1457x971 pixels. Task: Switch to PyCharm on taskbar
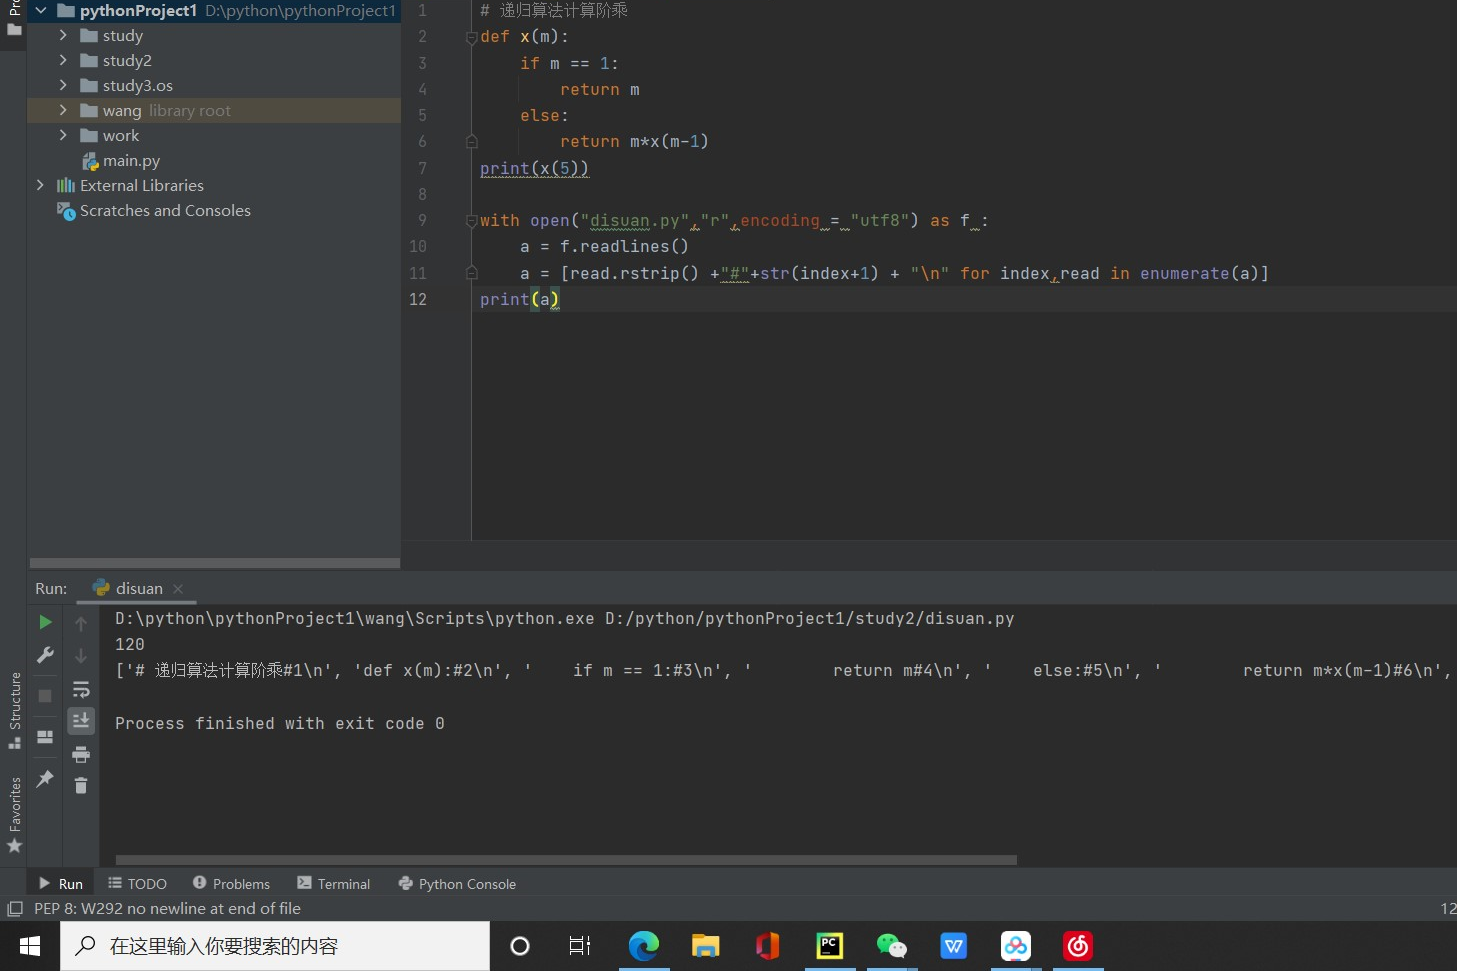point(830,946)
